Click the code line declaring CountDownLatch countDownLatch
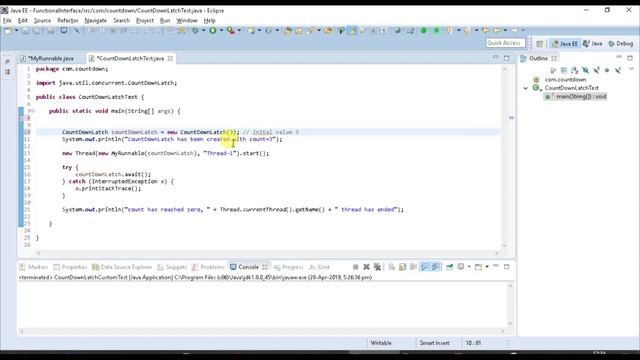 click(267, 132)
